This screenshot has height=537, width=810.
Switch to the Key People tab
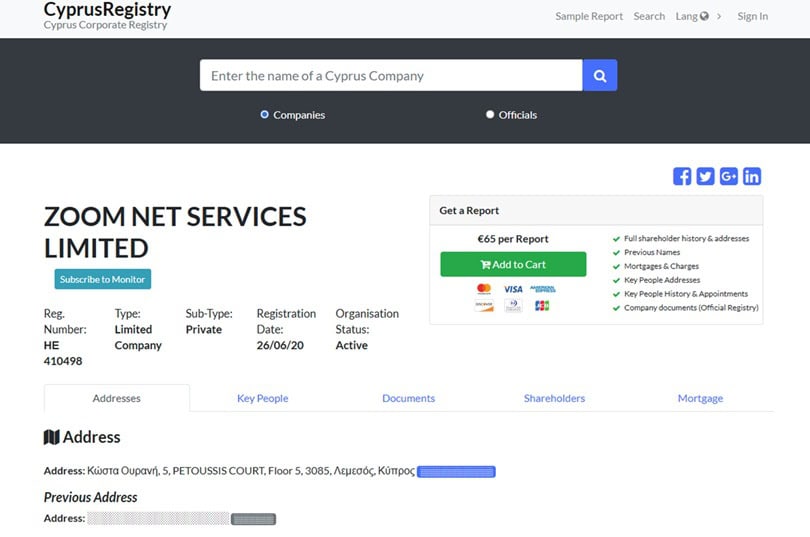[x=262, y=398]
